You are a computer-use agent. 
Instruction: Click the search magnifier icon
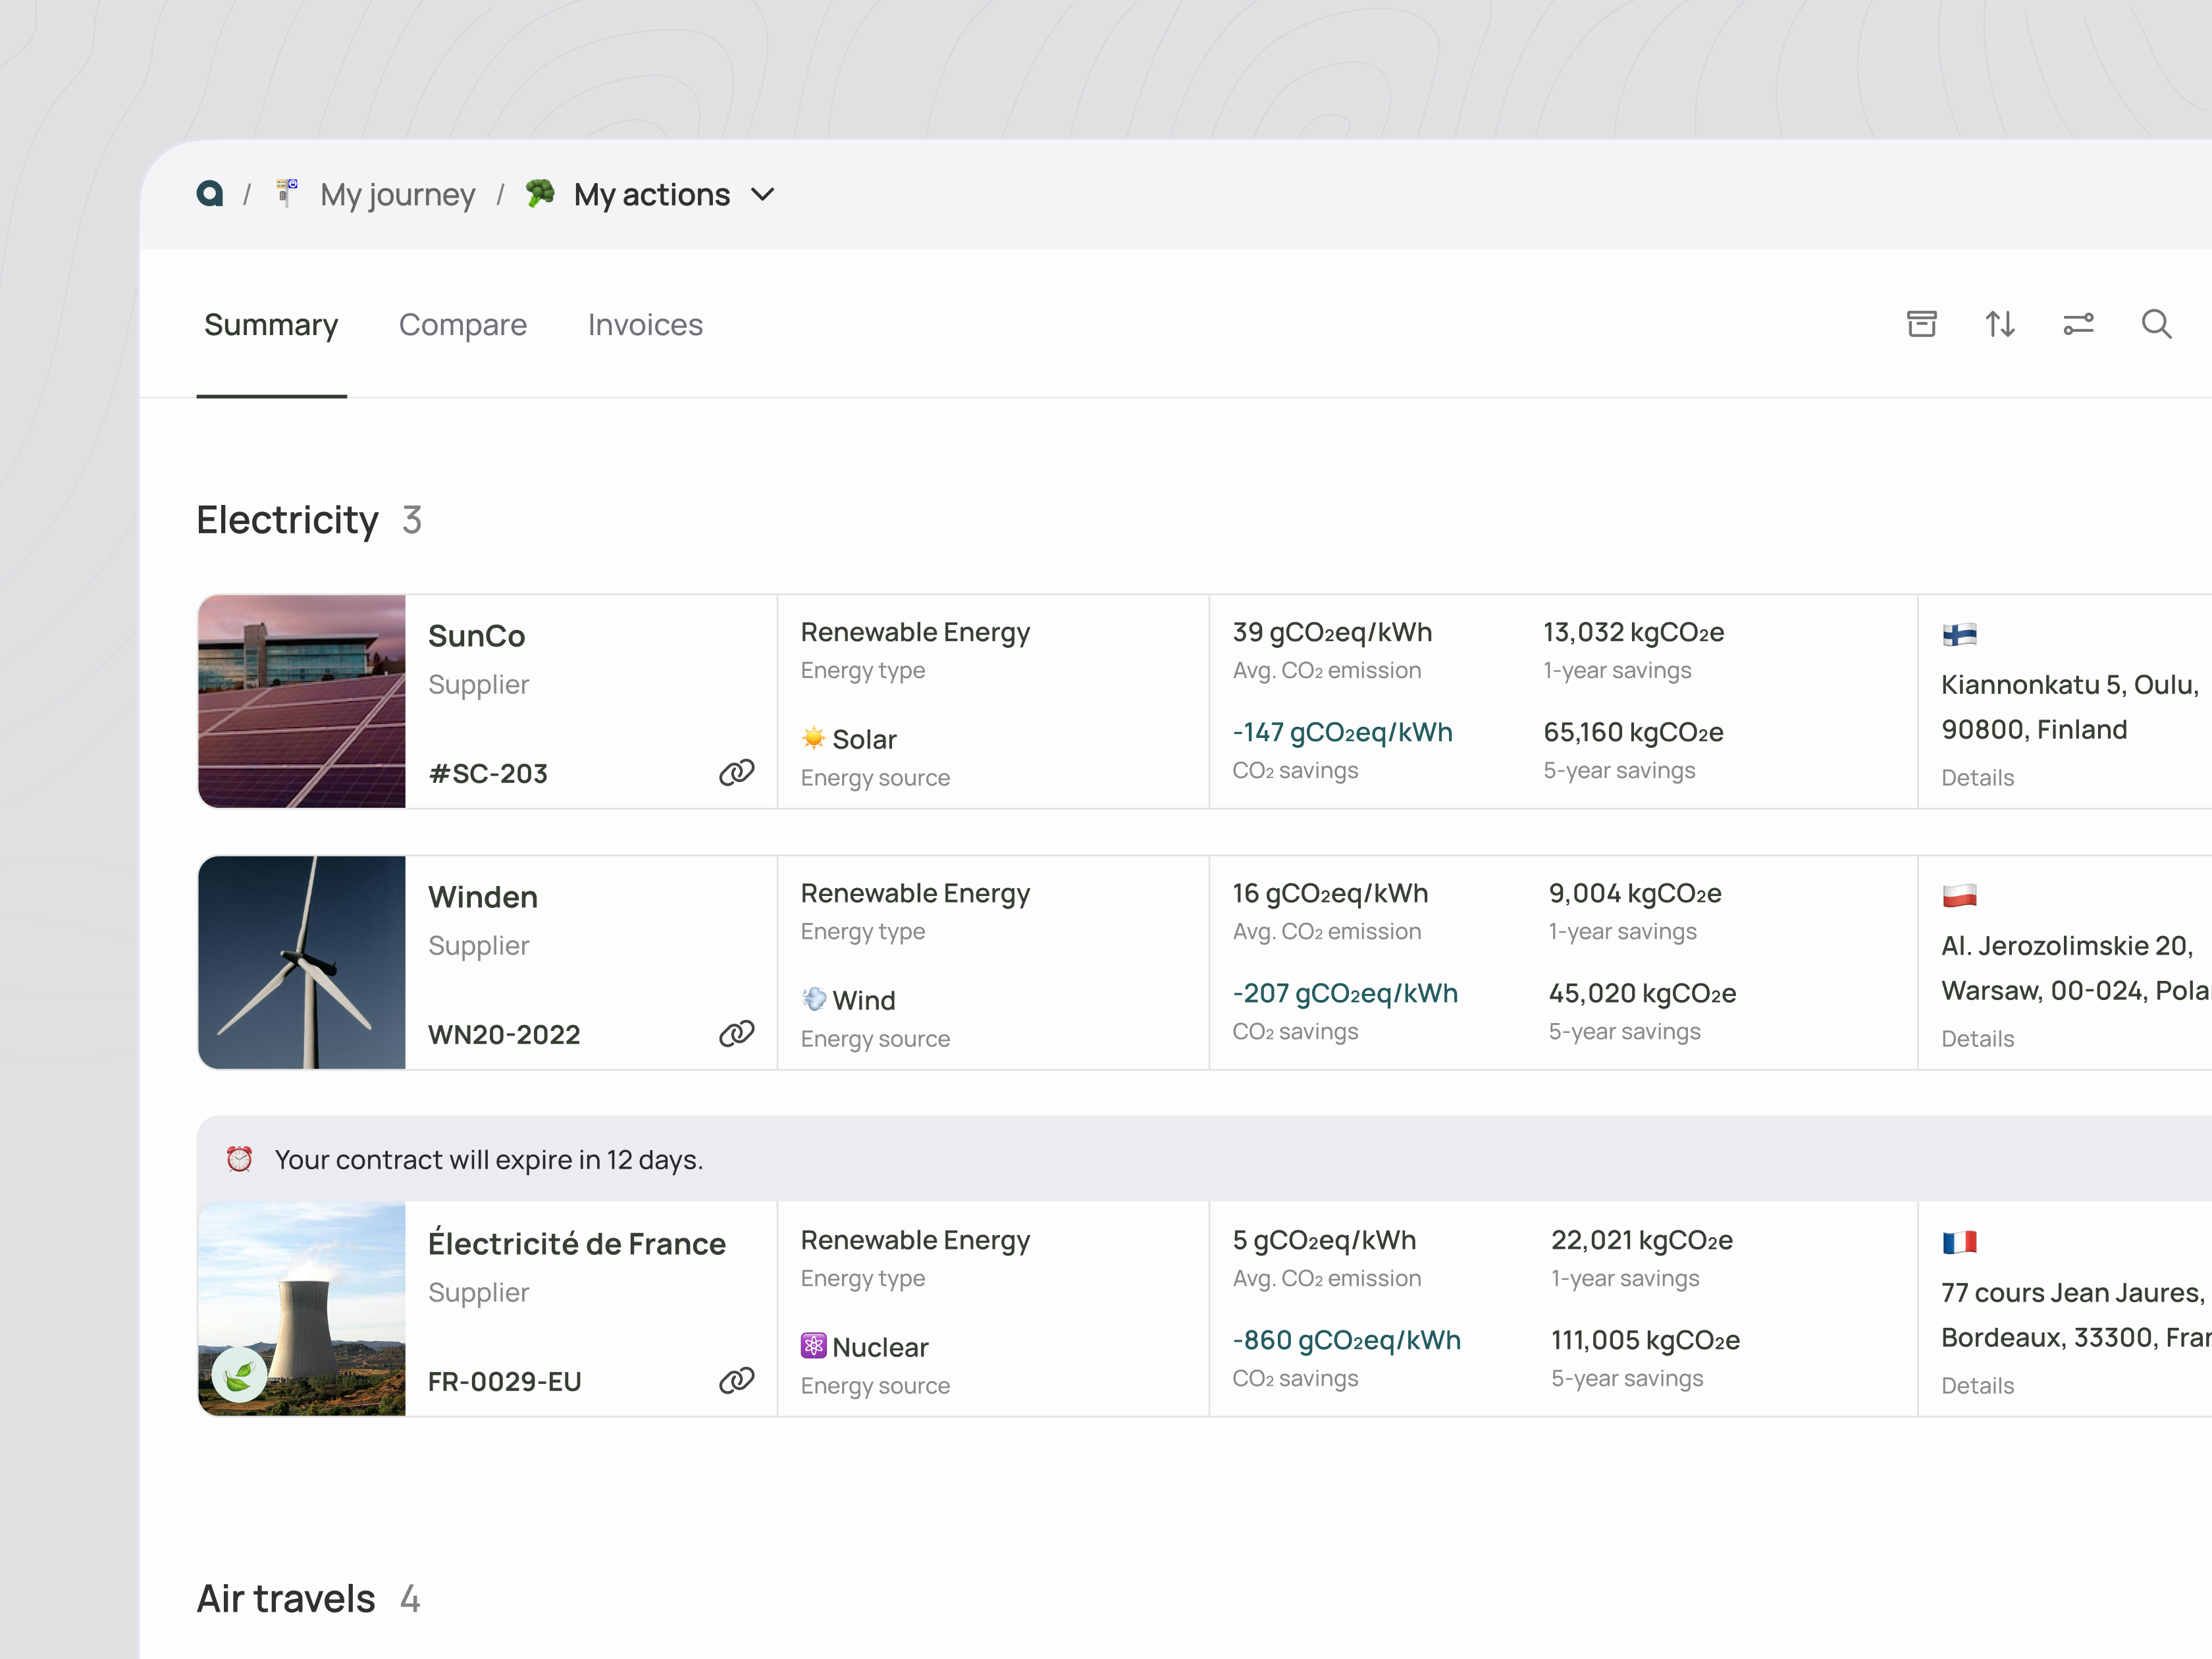tap(2156, 324)
